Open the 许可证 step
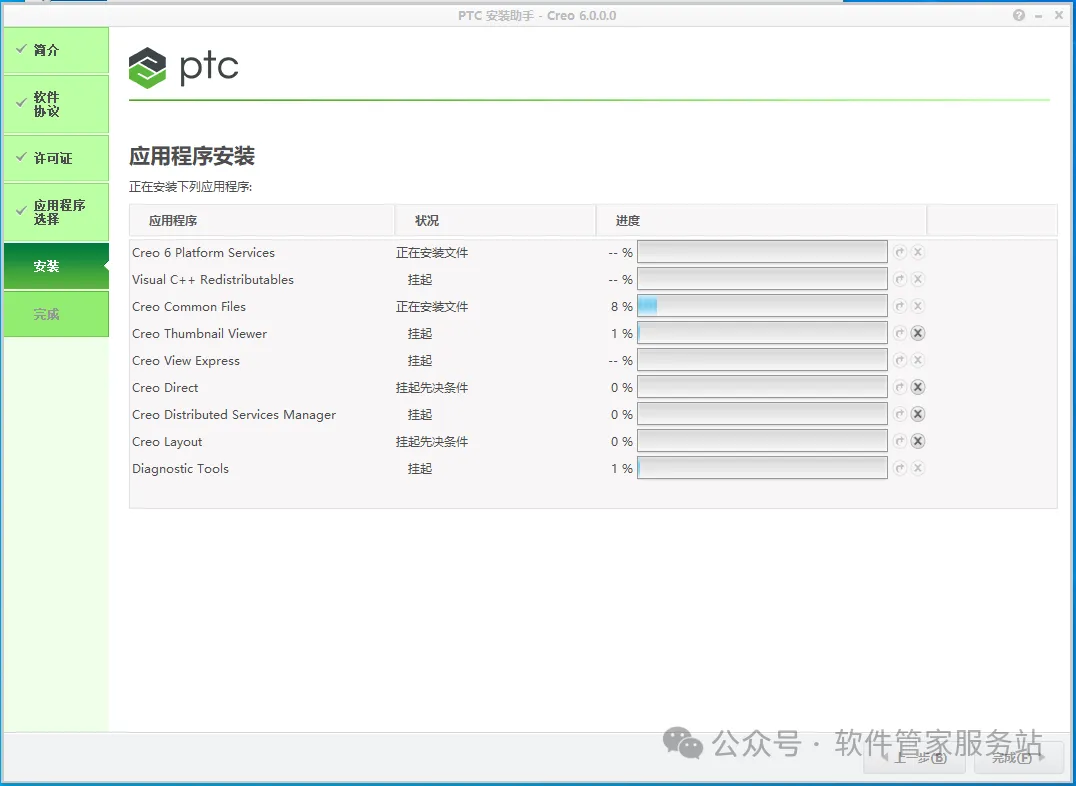Image resolution: width=1076 pixels, height=786 pixels. pyautogui.click(x=56, y=158)
